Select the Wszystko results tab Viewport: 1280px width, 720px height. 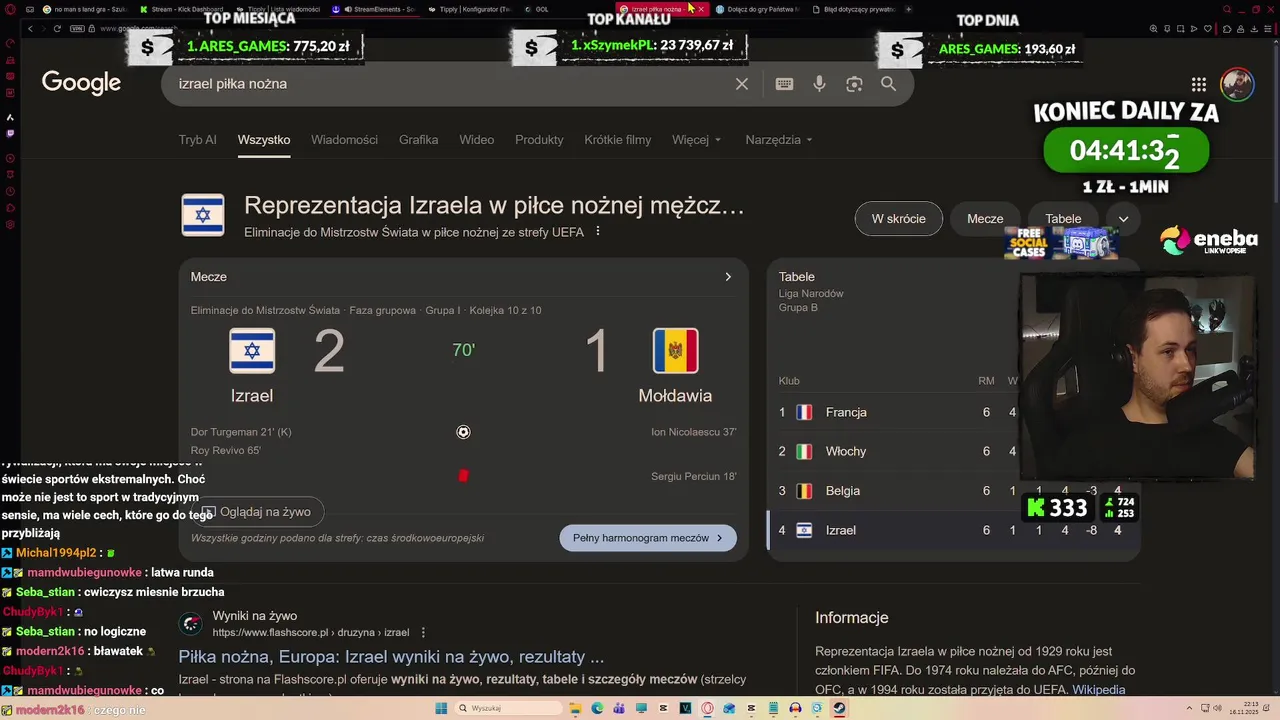[x=264, y=140]
